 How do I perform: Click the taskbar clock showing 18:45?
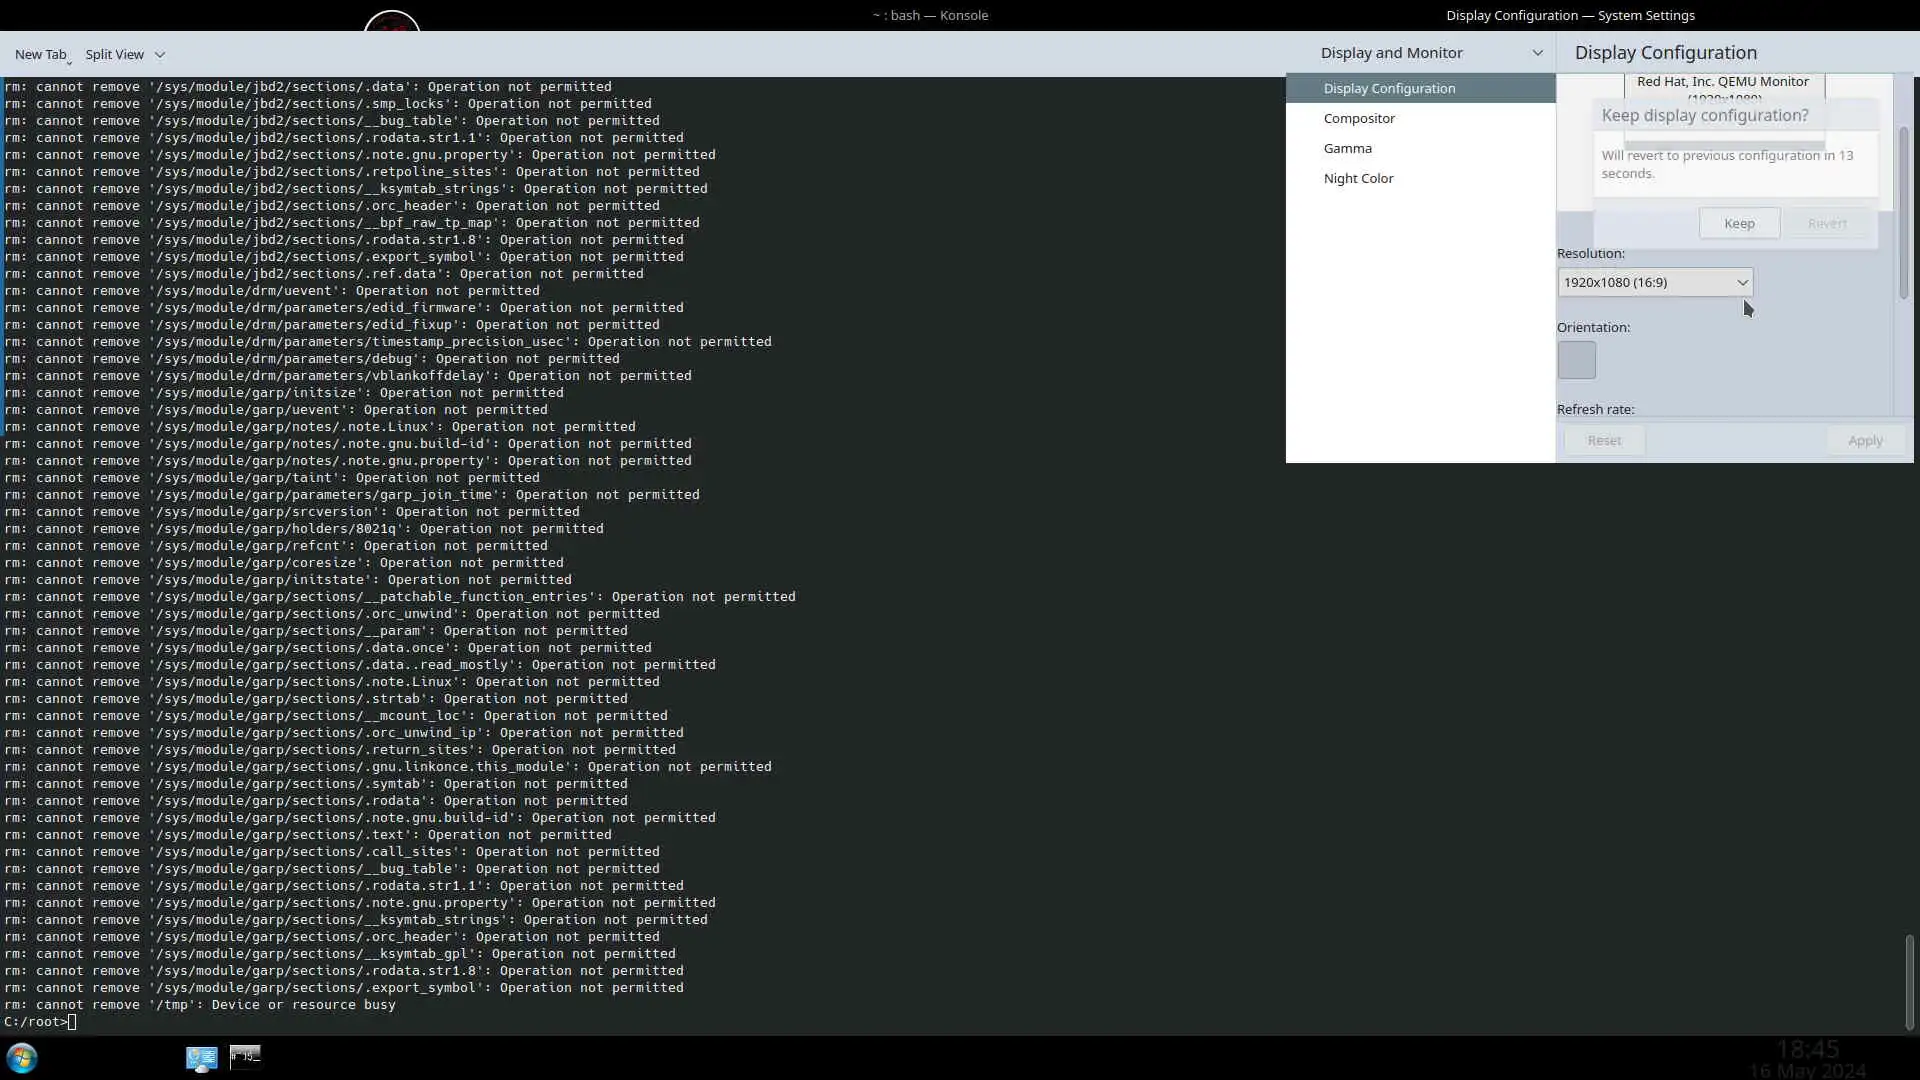(x=1807, y=1050)
